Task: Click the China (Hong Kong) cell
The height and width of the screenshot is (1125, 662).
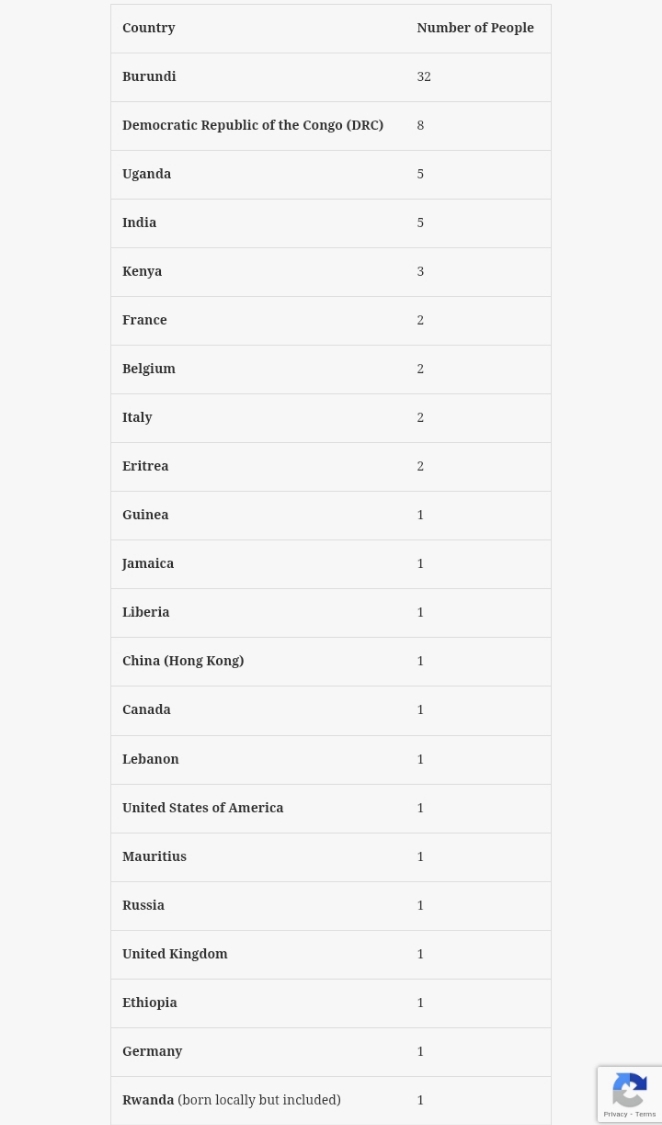Action: point(183,661)
